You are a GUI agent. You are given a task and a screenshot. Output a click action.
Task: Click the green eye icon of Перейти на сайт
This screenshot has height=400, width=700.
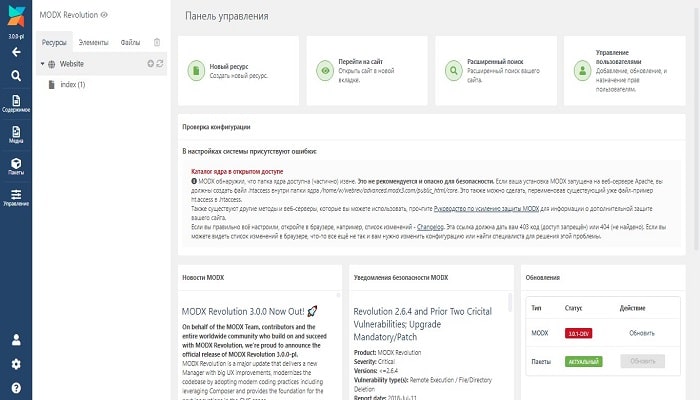pos(325,71)
